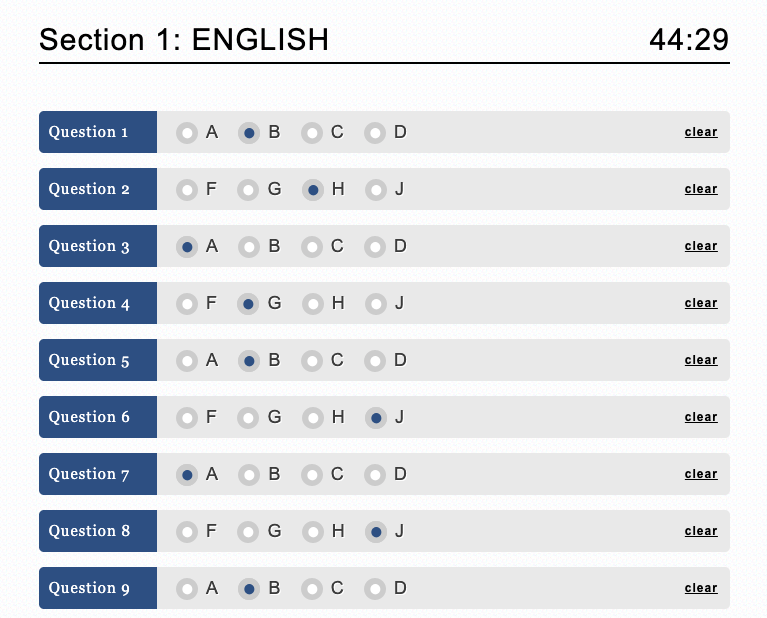Select option H for Question 4
The height and width of the screenshot is (618, 767).
313,304
